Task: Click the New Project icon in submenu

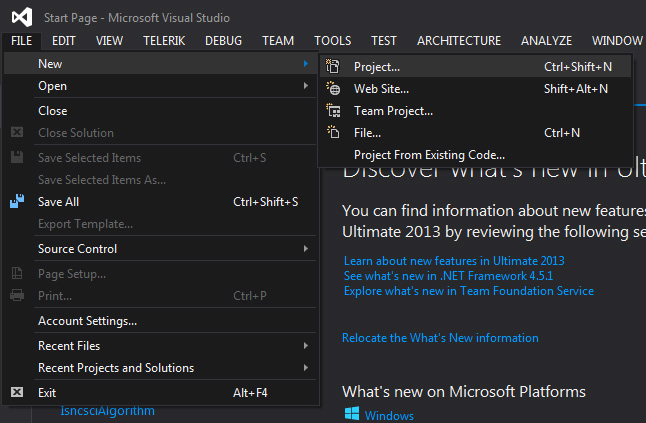Action: point(333,66)
